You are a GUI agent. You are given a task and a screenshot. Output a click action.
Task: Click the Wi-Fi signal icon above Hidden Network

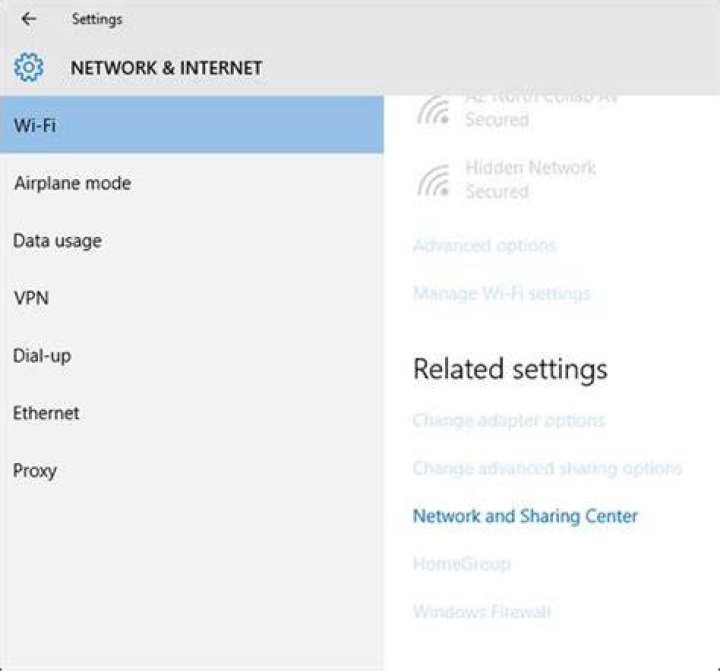click(x=433, y=110)
